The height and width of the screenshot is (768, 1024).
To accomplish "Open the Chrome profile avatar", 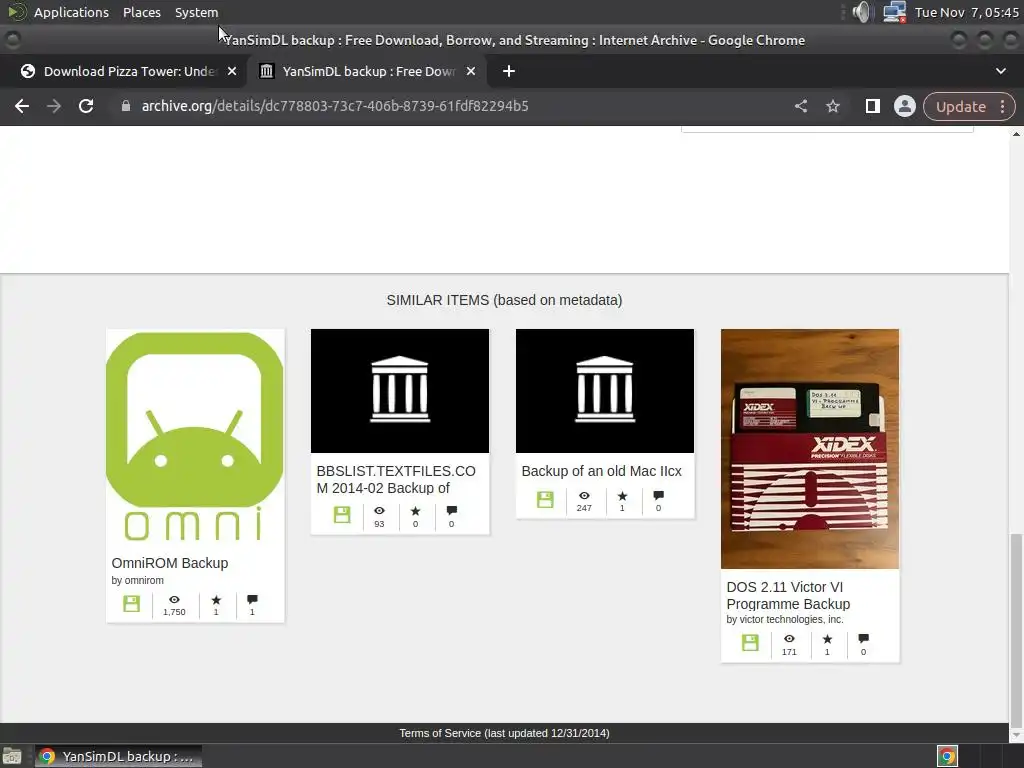I will click(x=904, y=106).
